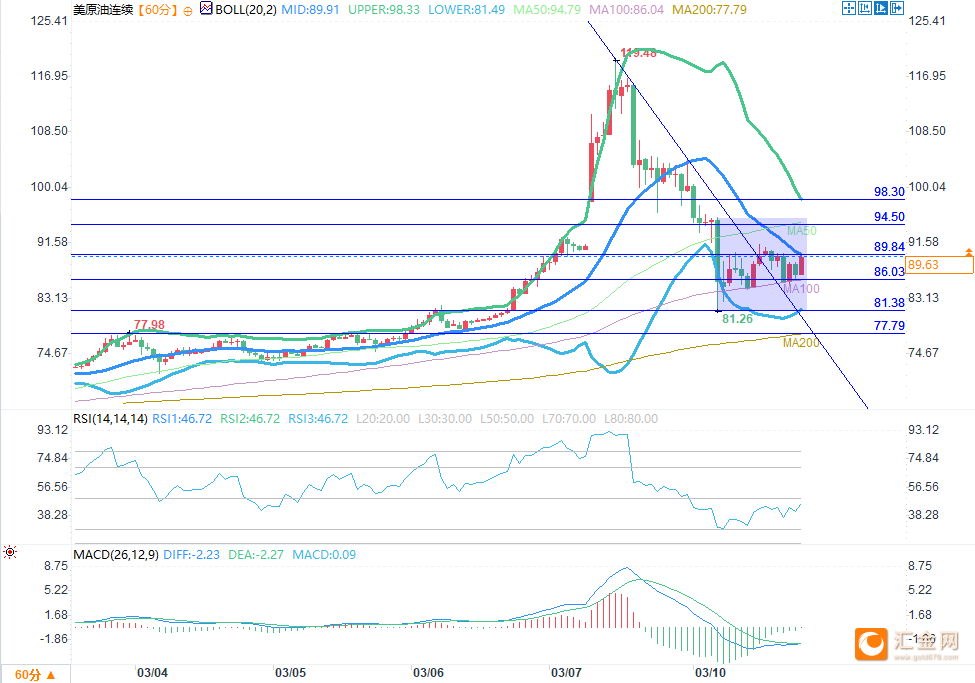Click the 98.30 horizontal line label

[x=889, y=192]
